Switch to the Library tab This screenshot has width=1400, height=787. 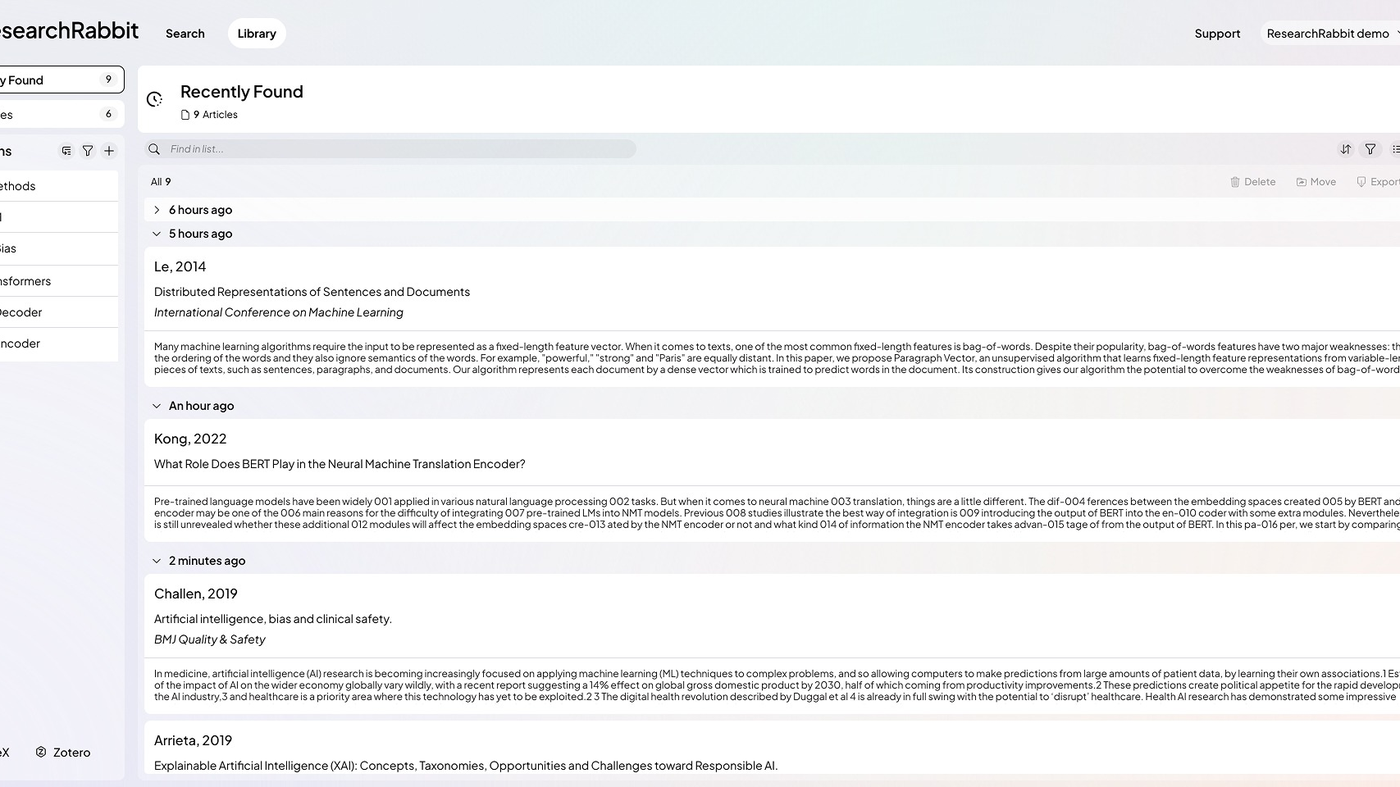point(257,33)
